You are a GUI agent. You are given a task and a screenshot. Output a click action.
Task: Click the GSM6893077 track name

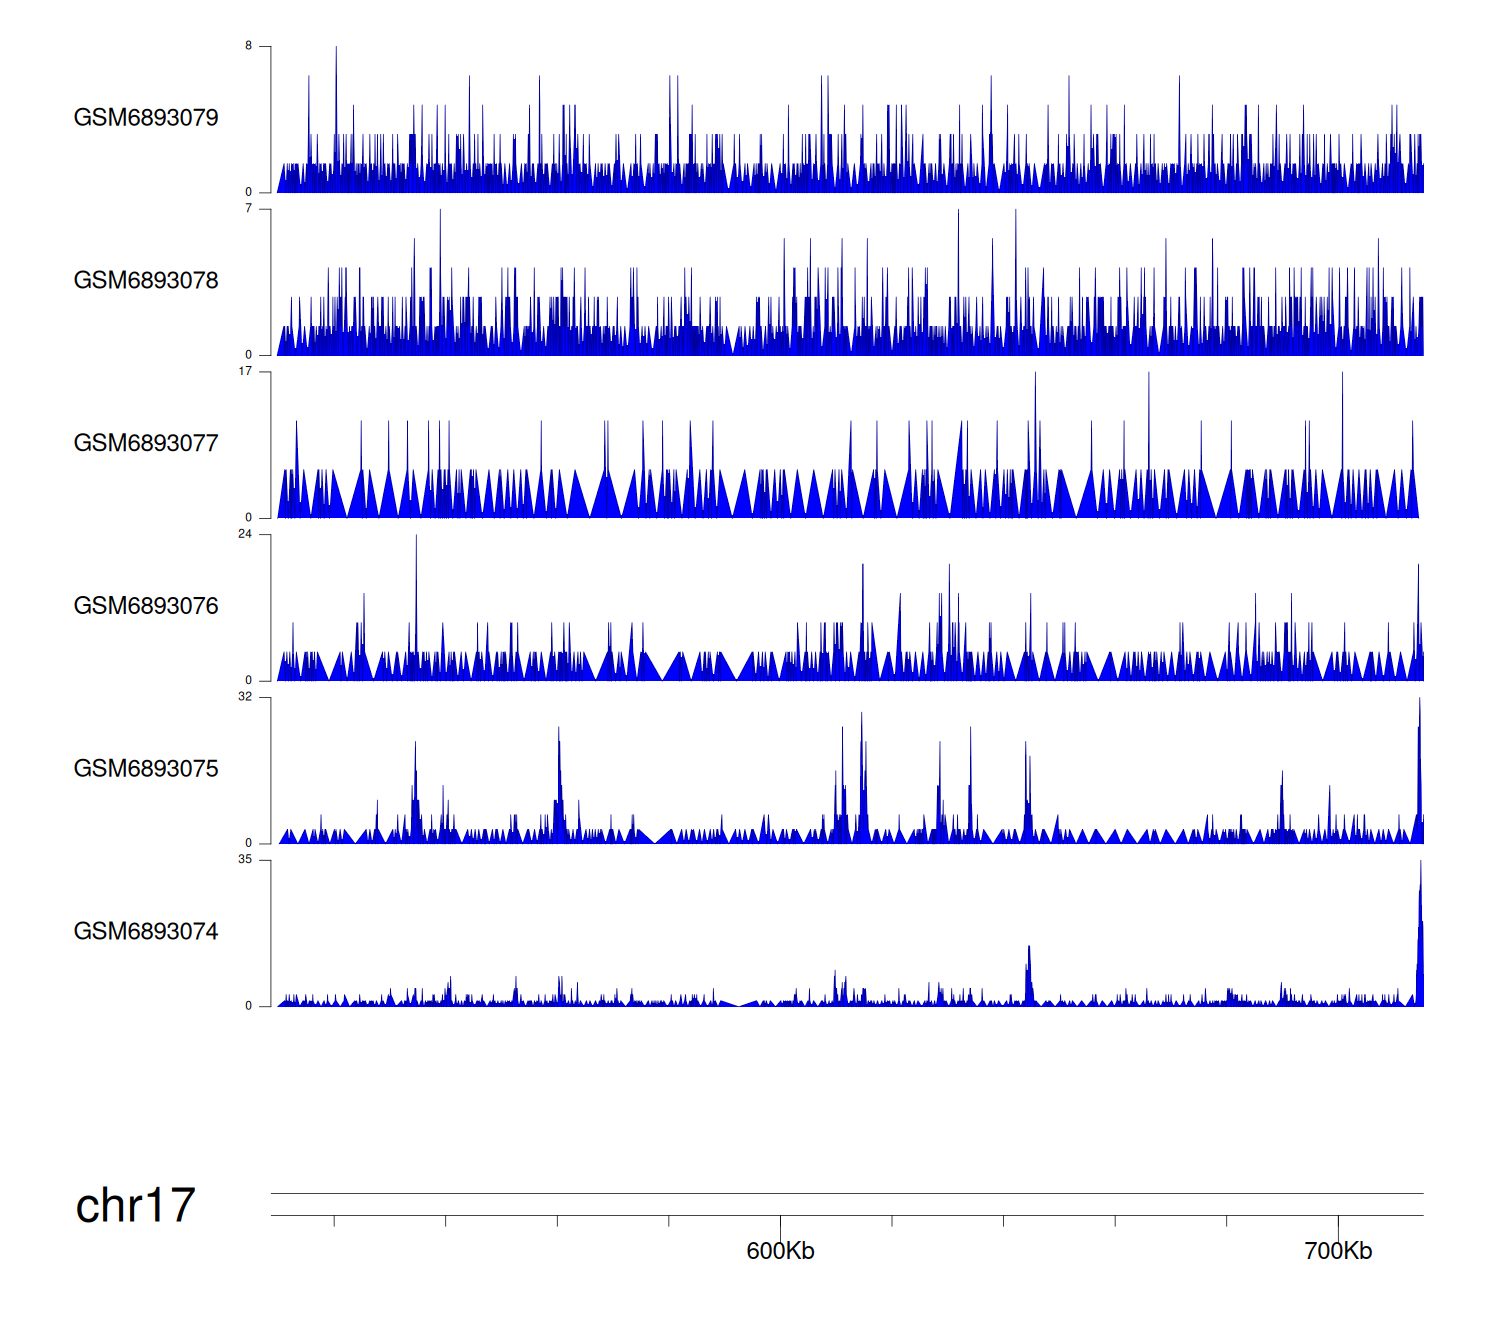click(x=146, y=444)
